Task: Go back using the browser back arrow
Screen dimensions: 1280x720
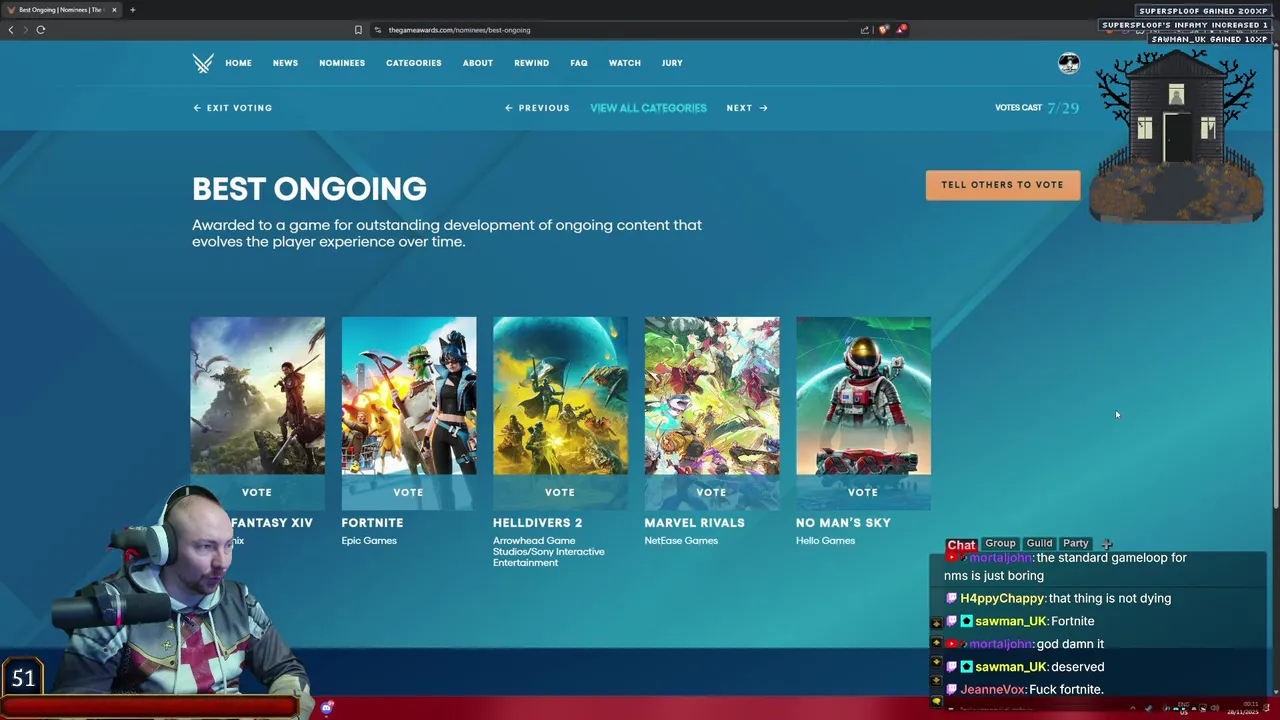Action: click(x=11, y=29)
